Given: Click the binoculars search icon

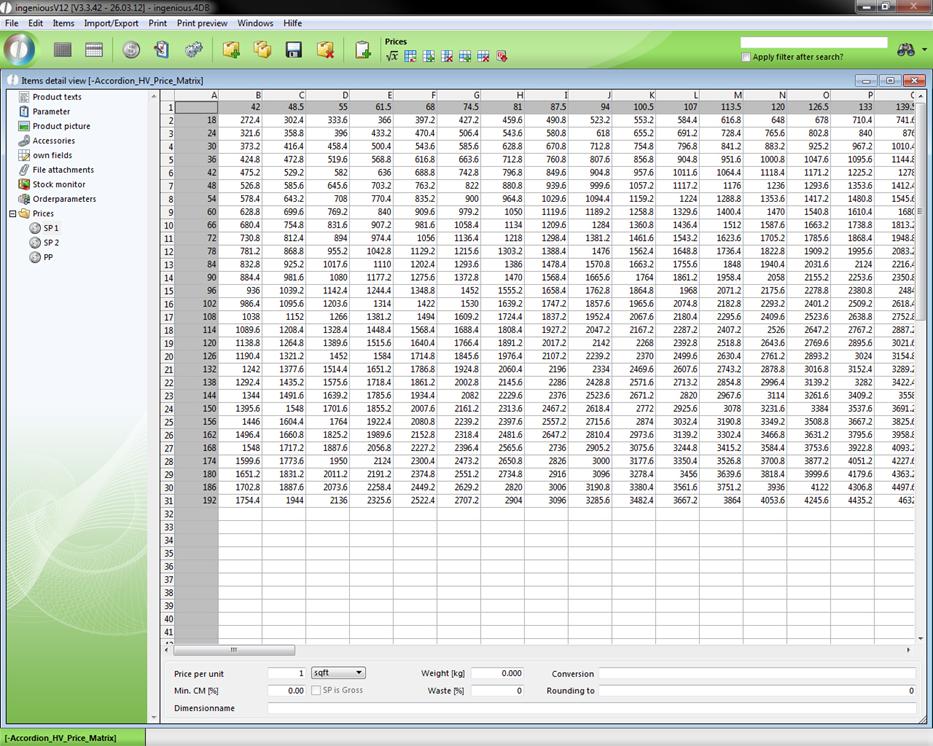Looking at the screenshot, I should tap(906, 49).
